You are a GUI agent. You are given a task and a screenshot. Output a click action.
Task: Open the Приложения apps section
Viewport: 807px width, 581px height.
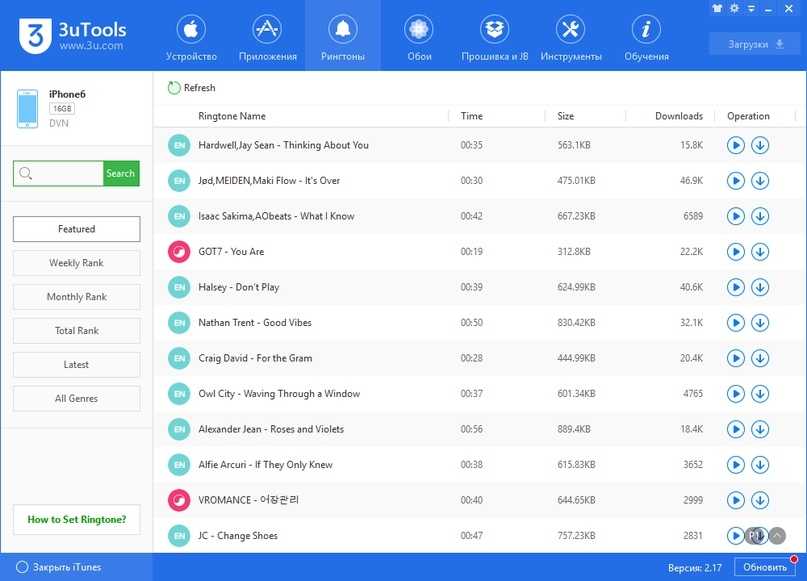267,38
